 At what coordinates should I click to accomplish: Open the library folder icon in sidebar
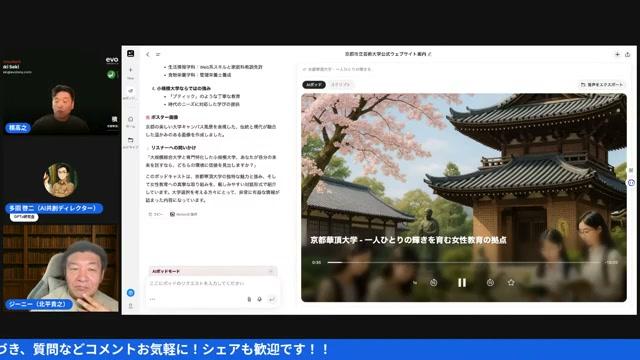tap(131, 140)
